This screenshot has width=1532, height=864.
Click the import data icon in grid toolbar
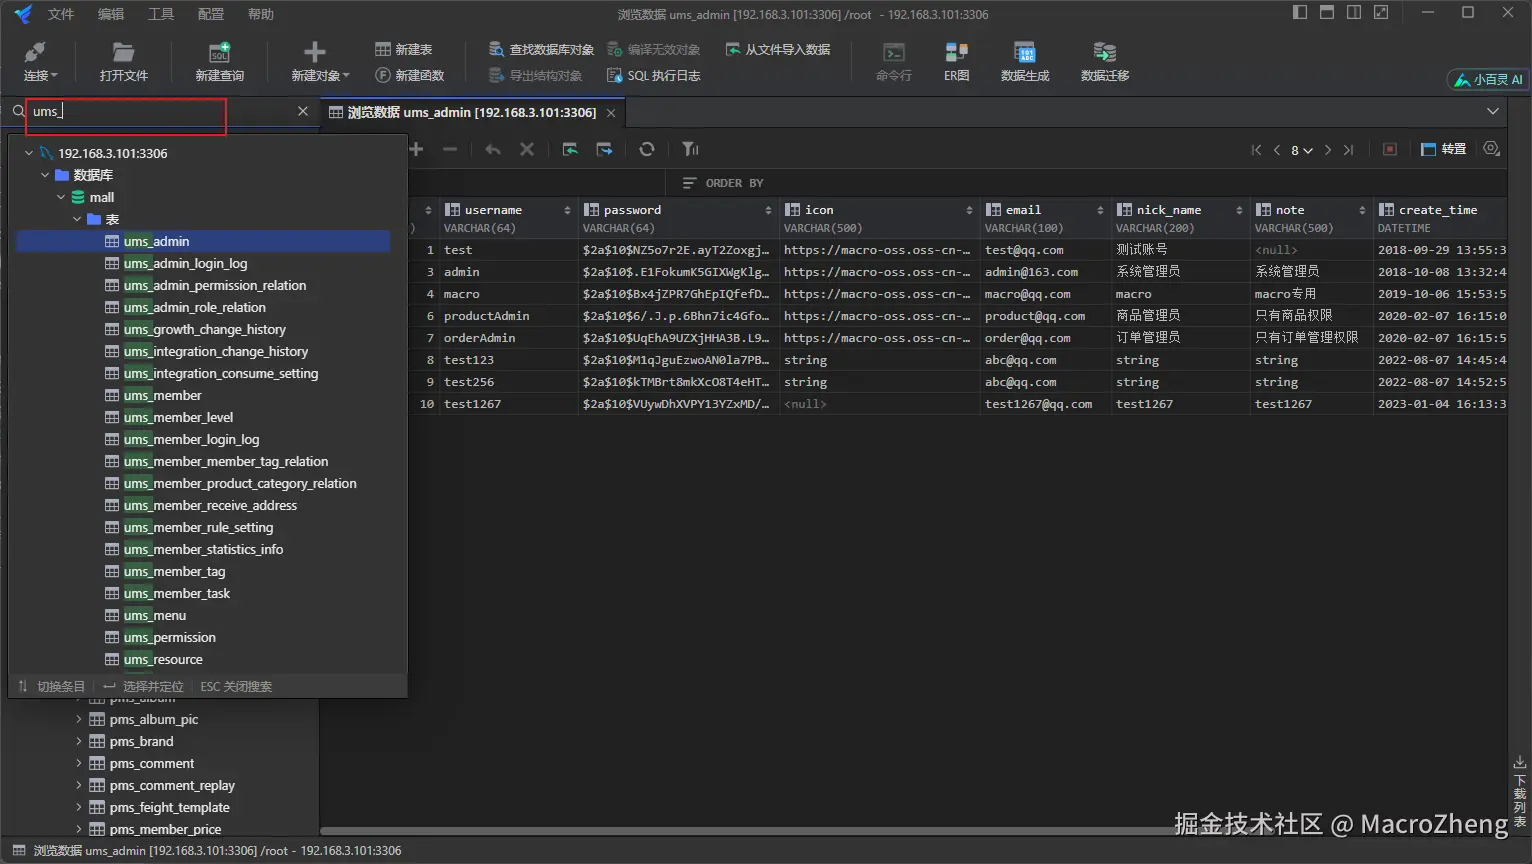click(x=570, y=149)
